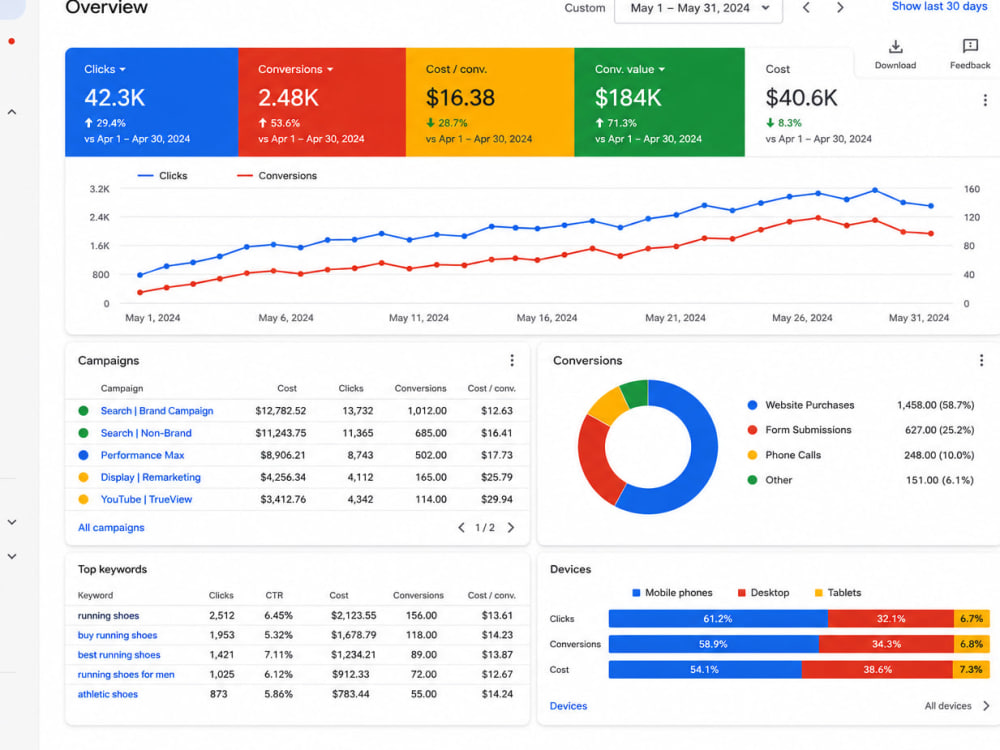Collapse the sidebar section with up chevron
Viewport: 1000px width, 750px height.
coord(11,112)
